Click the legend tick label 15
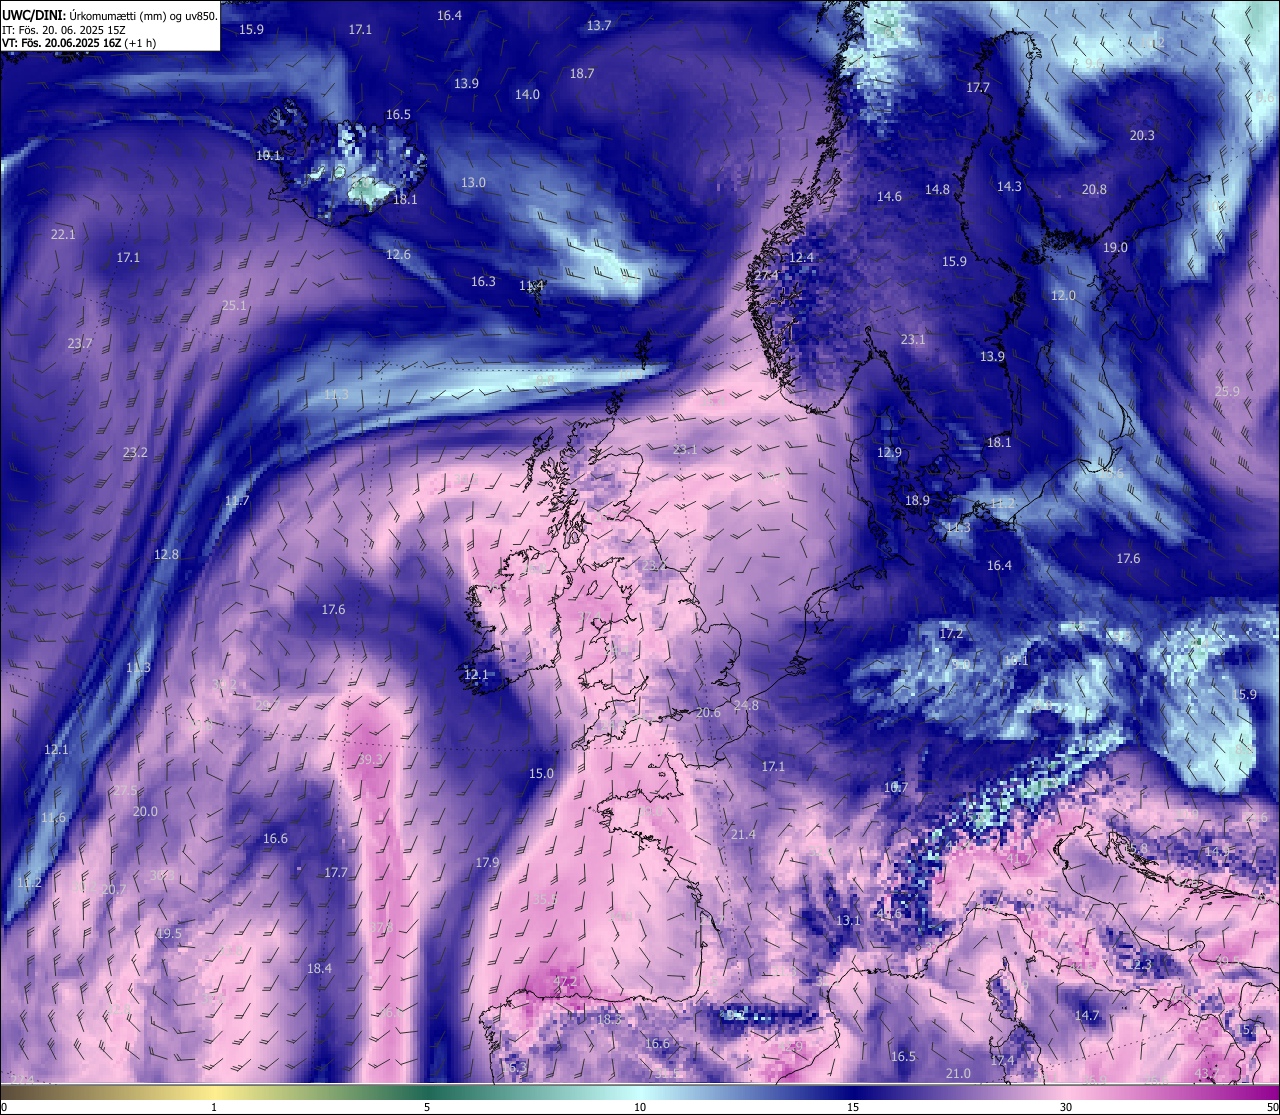This screenshot has width=1280, height=1115. point(853,1108)
